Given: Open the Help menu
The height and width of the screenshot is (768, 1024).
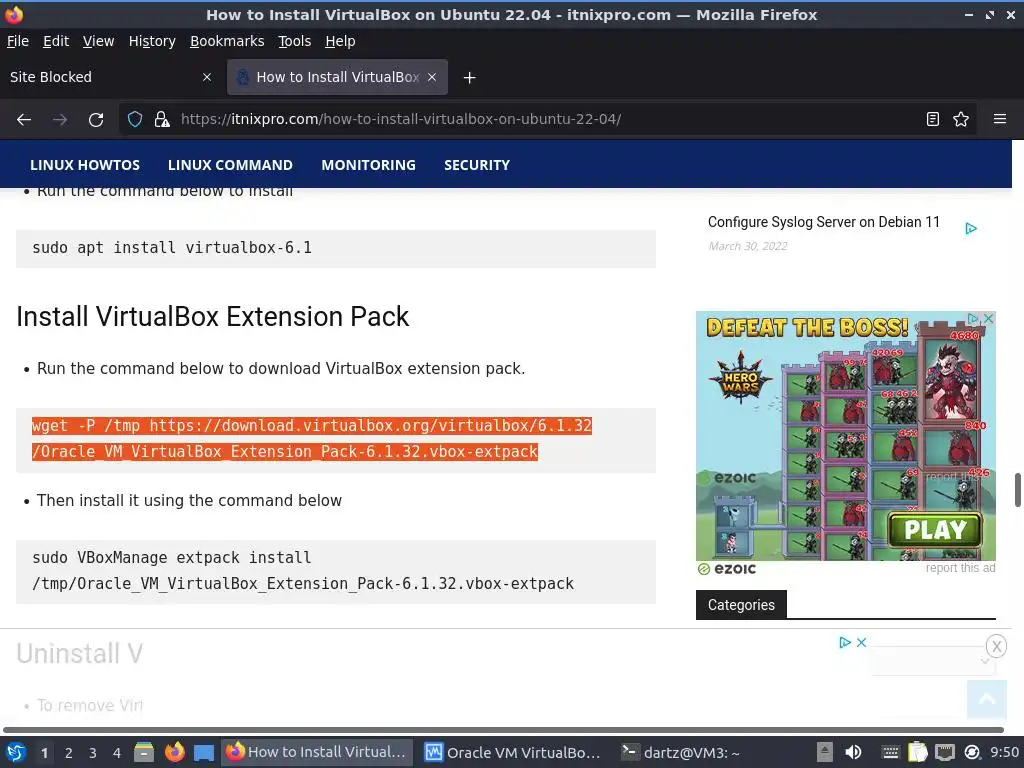Looking at the screenshot, I should click(x=340, y=41).
